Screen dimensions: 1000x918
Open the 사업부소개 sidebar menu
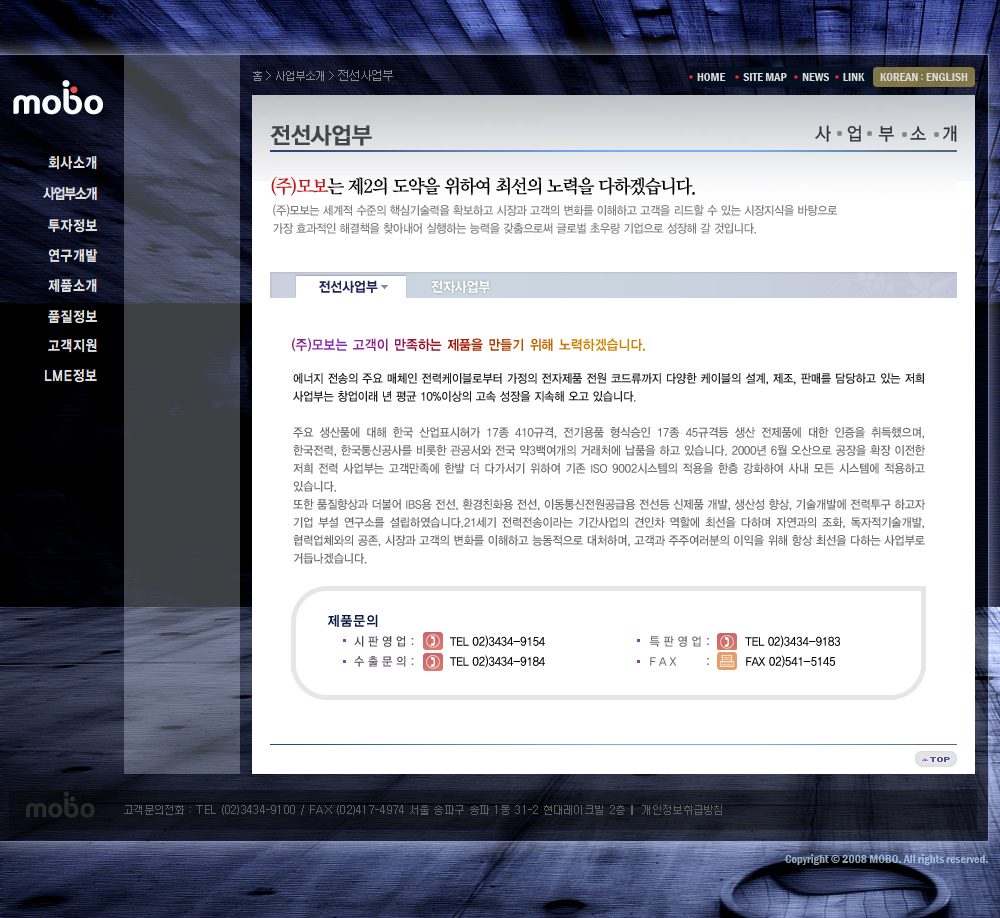70,194
